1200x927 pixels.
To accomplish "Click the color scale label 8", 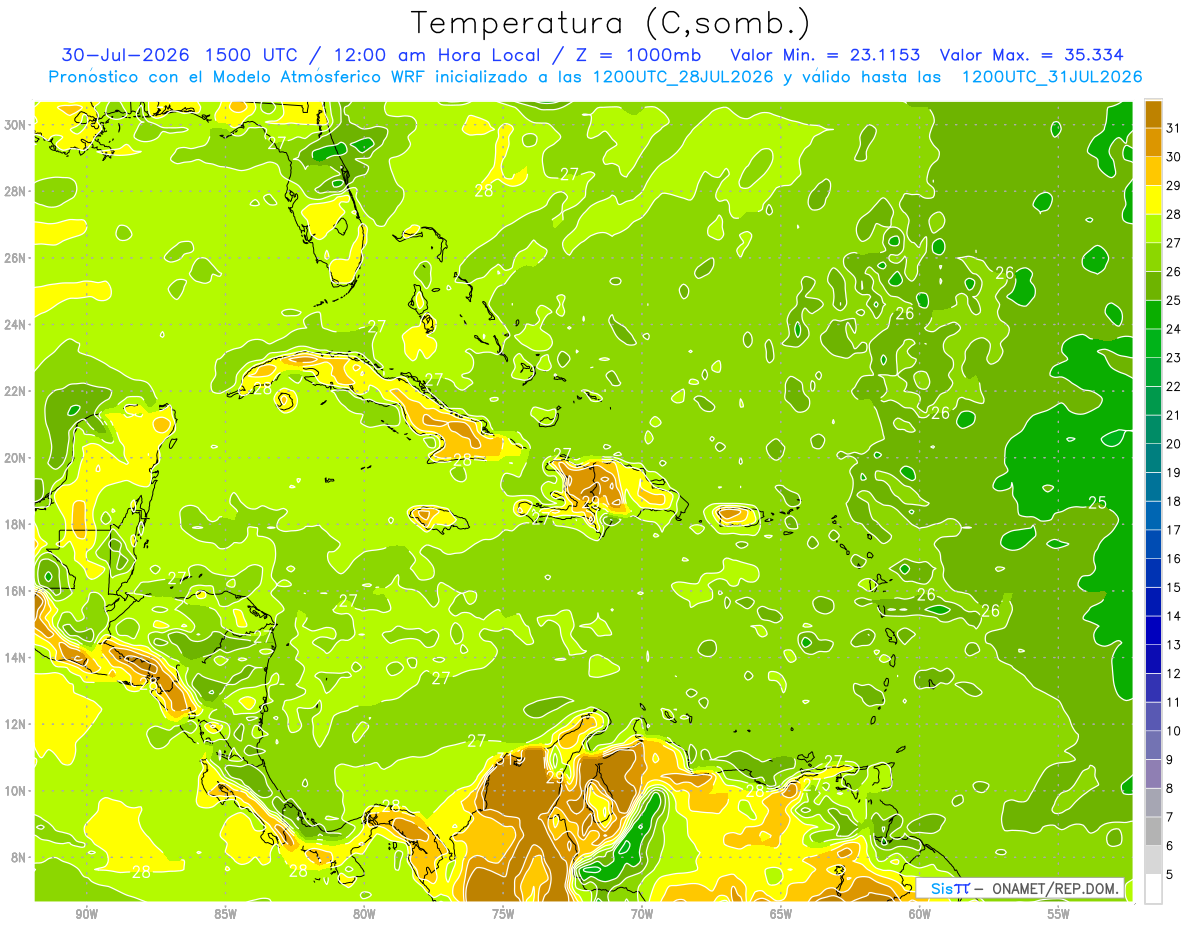I will 1170,788.
